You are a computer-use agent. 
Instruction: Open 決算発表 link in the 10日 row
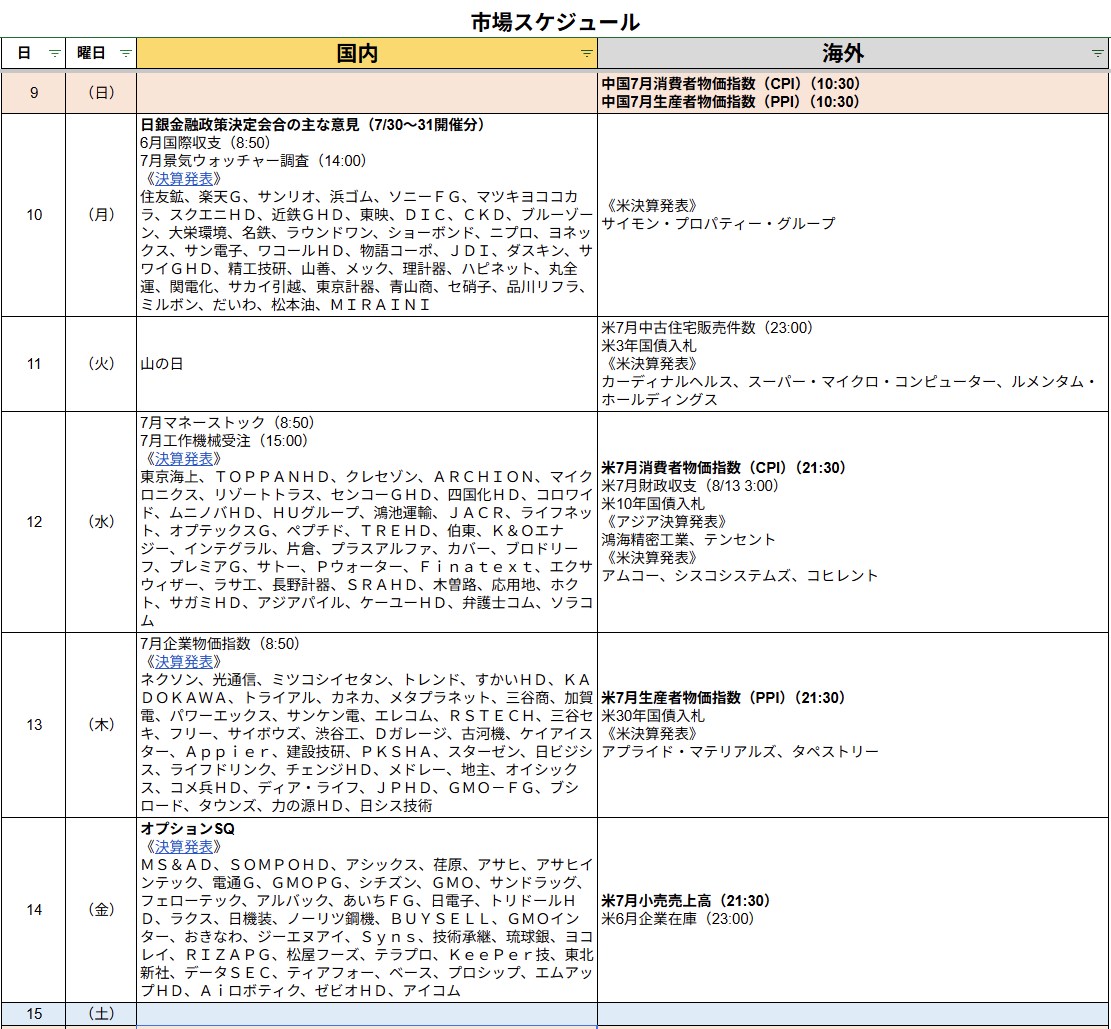coord(184,179)
